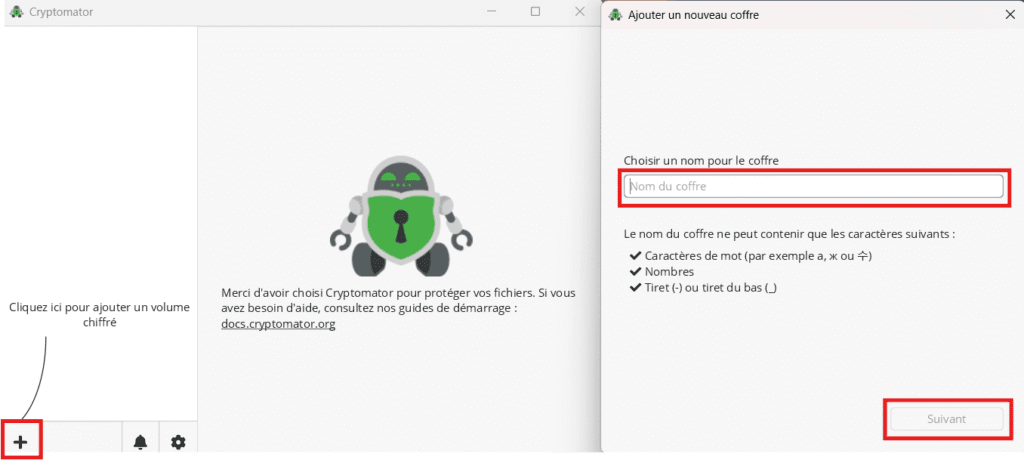Click the checkmark beside 'Nombres'
Image resolution: width=1024 pixels, height=460 pixels.
[635, 271]
